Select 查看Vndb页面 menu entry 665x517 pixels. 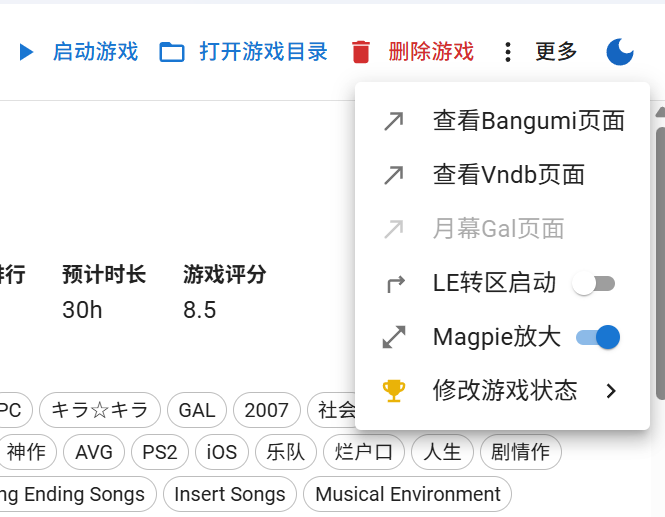(x=508, y=175)
